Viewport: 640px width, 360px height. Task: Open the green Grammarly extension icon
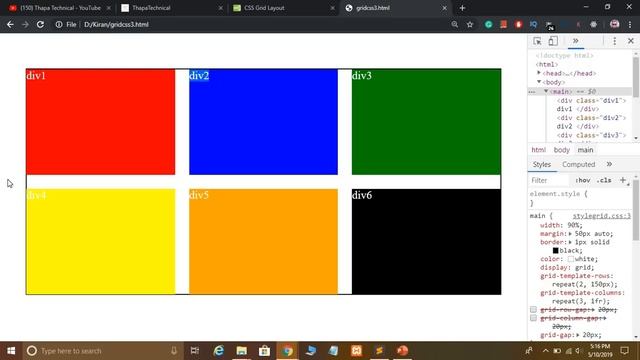[x=489, y=24]
